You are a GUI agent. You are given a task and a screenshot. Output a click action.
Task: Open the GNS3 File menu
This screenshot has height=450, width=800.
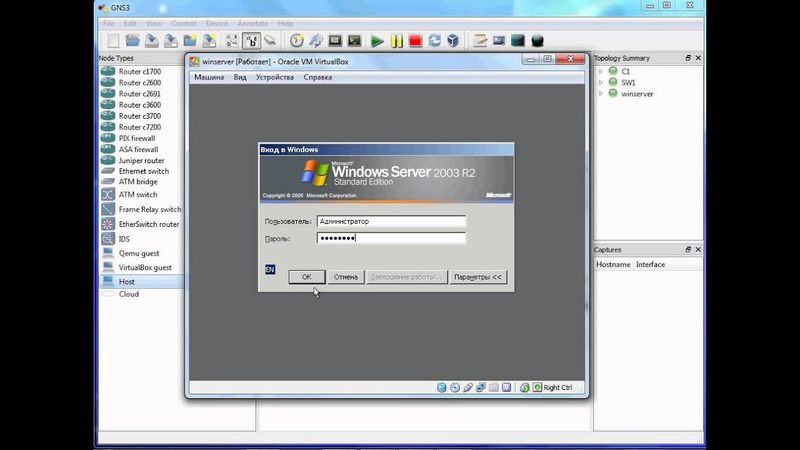(x=109, y=23)
